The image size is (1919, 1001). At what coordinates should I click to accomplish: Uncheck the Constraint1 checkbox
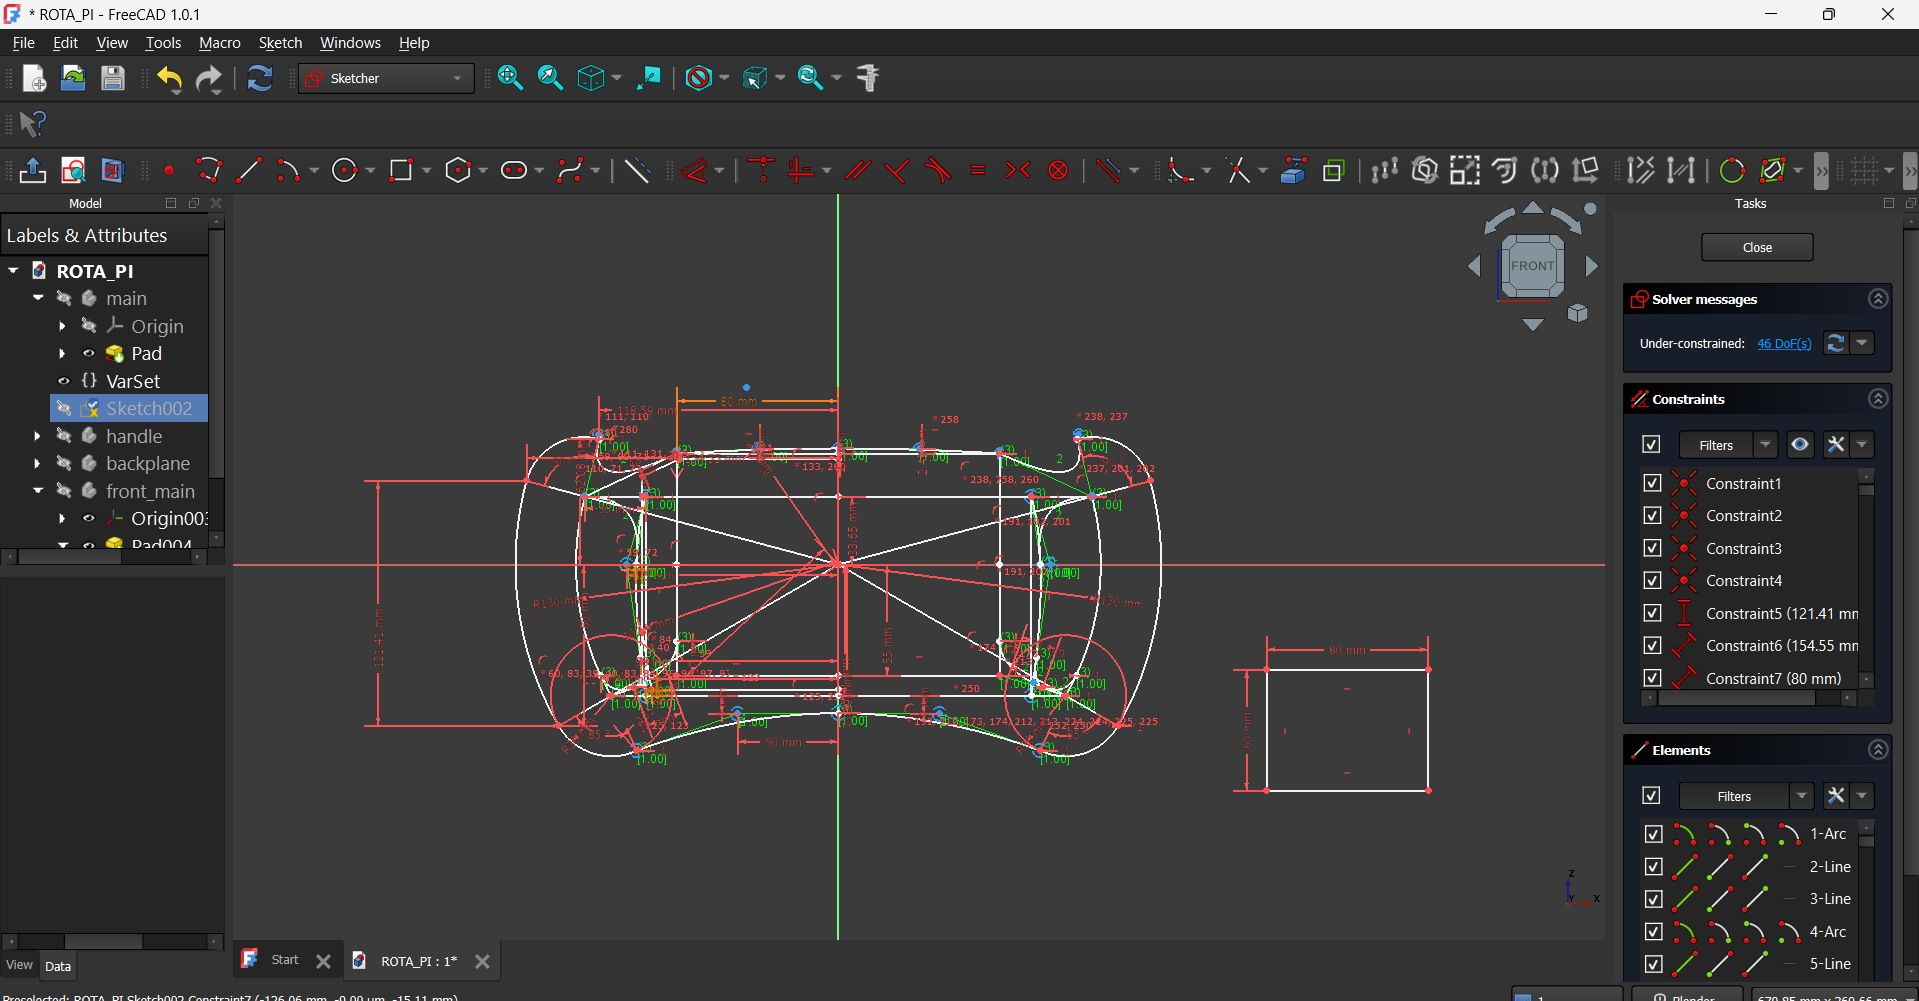tap(1652, 483)
